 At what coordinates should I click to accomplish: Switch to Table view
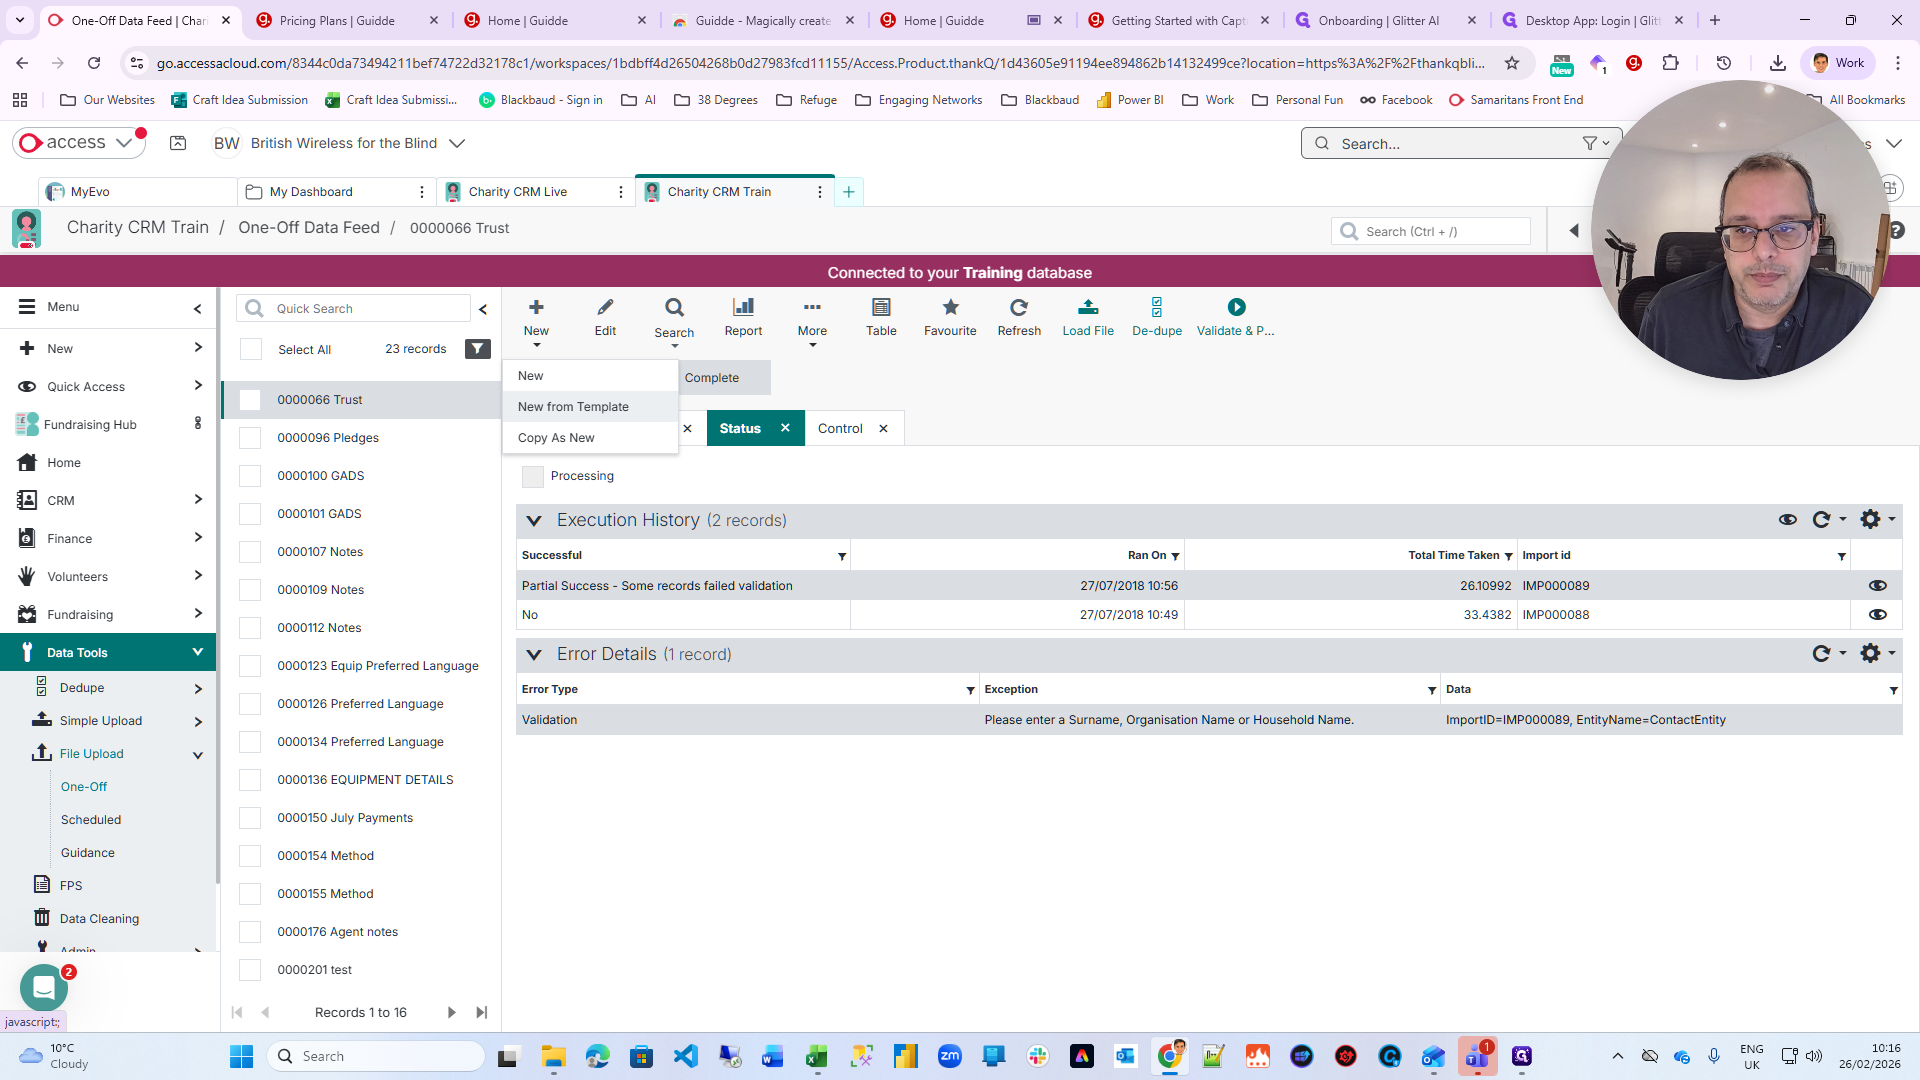[x=881, y=316]
